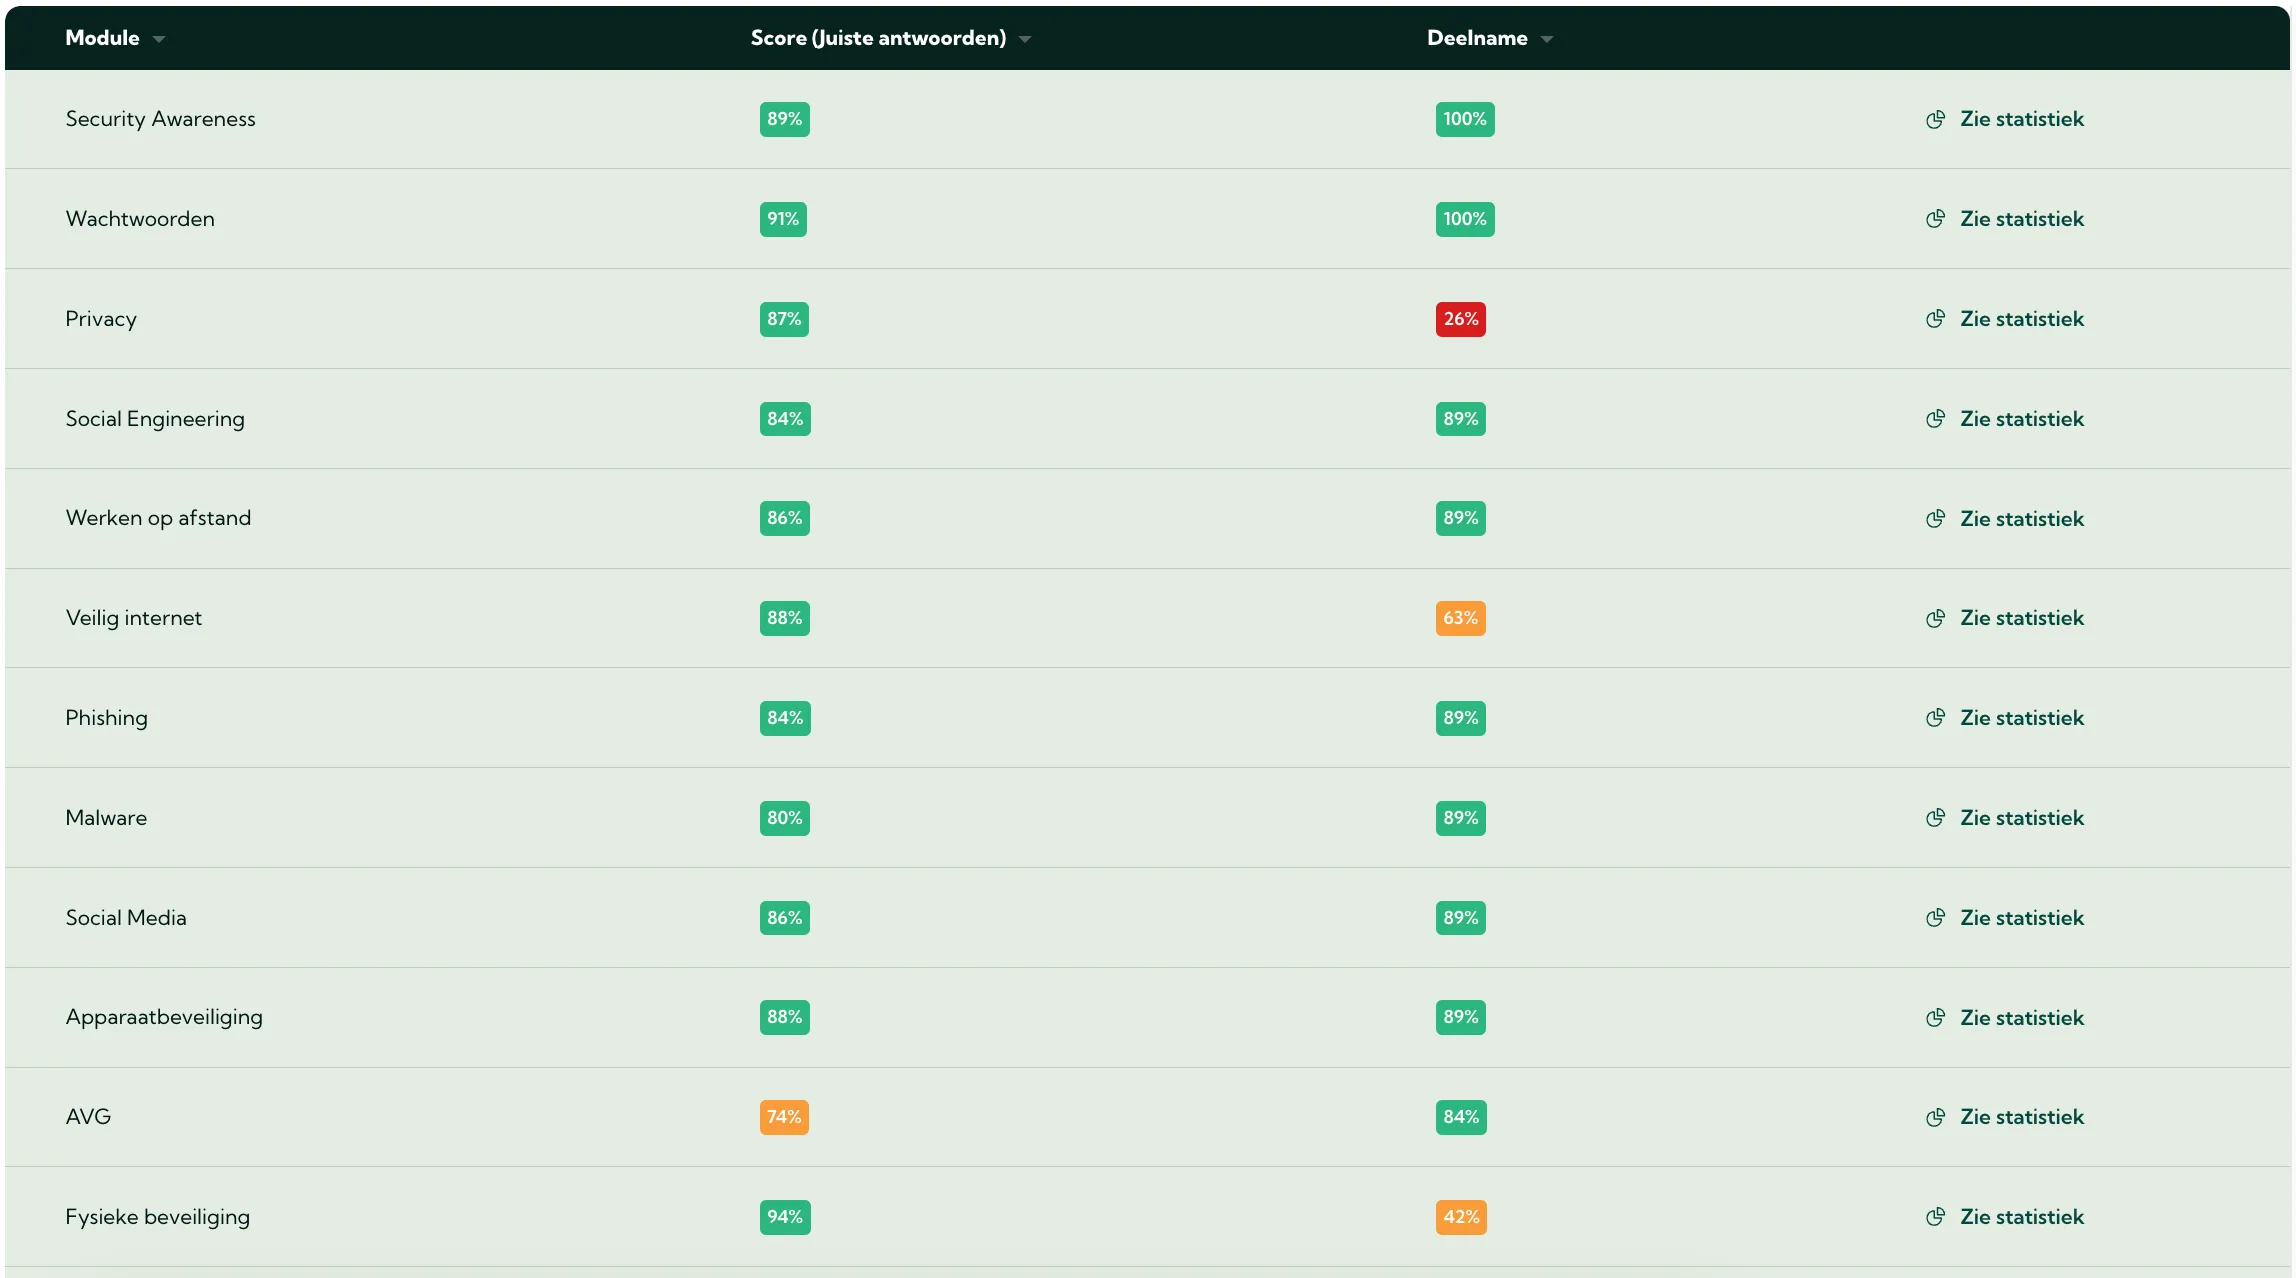Click the orange 74% AVG score badge

tap(784, 1117)
